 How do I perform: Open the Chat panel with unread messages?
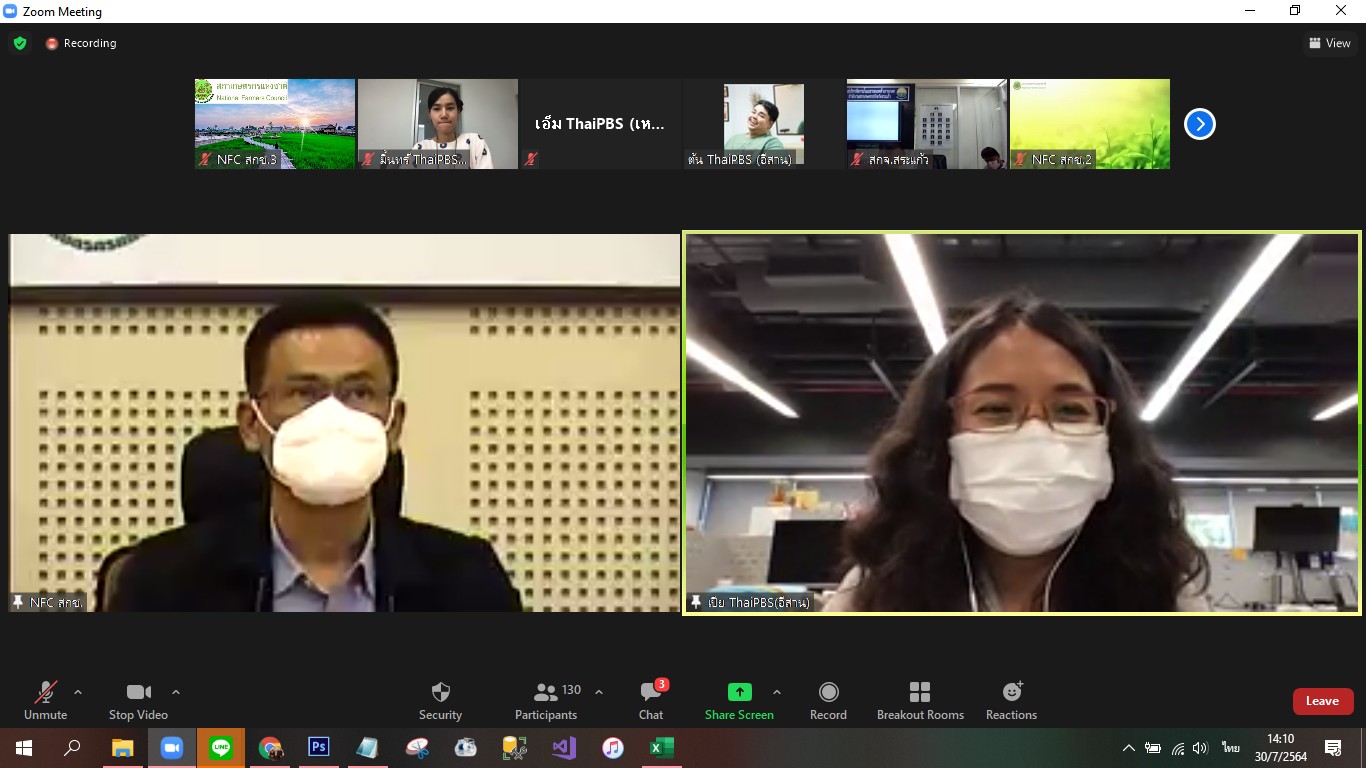(x=651, y=701)
